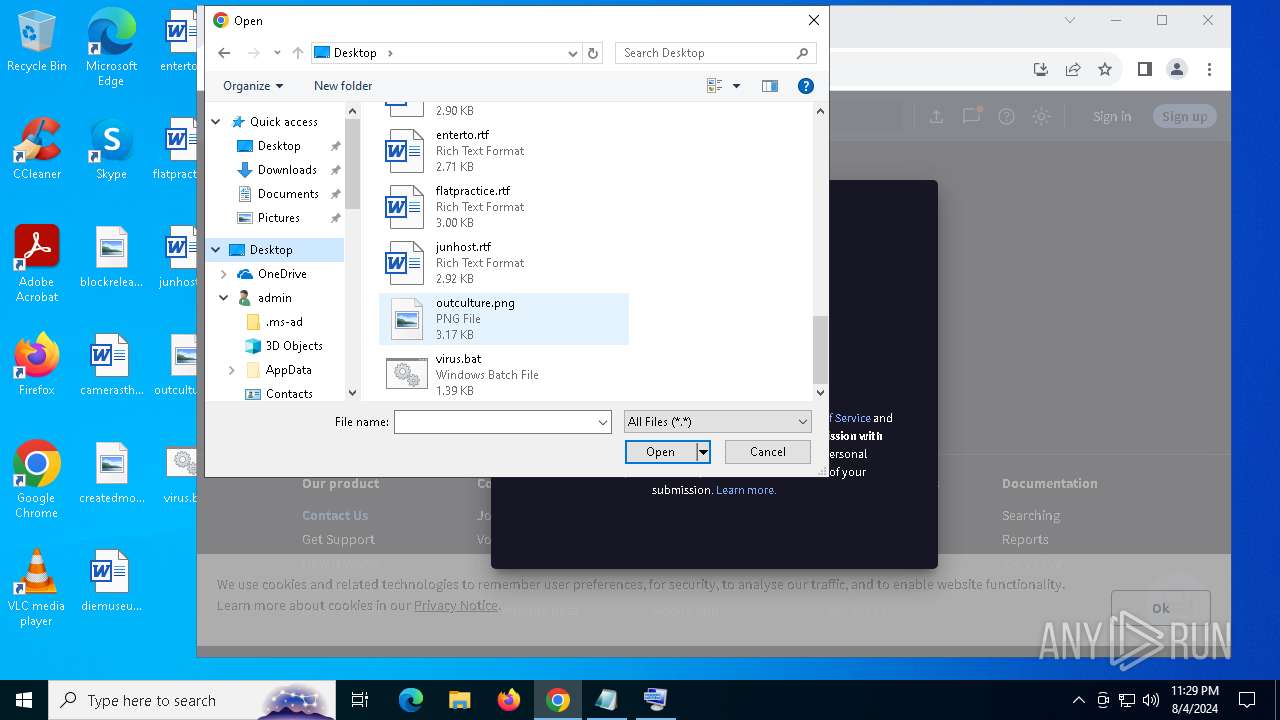Open dialog help button

[806, 86]
